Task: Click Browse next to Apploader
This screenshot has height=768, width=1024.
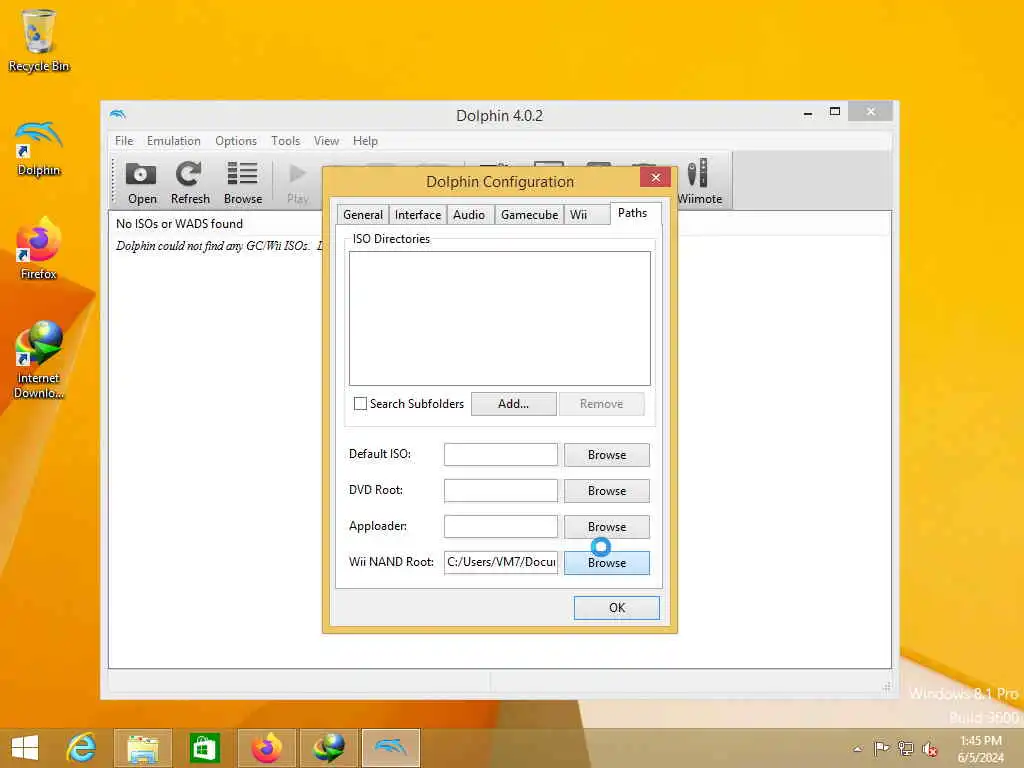Action: click(607, 526)
